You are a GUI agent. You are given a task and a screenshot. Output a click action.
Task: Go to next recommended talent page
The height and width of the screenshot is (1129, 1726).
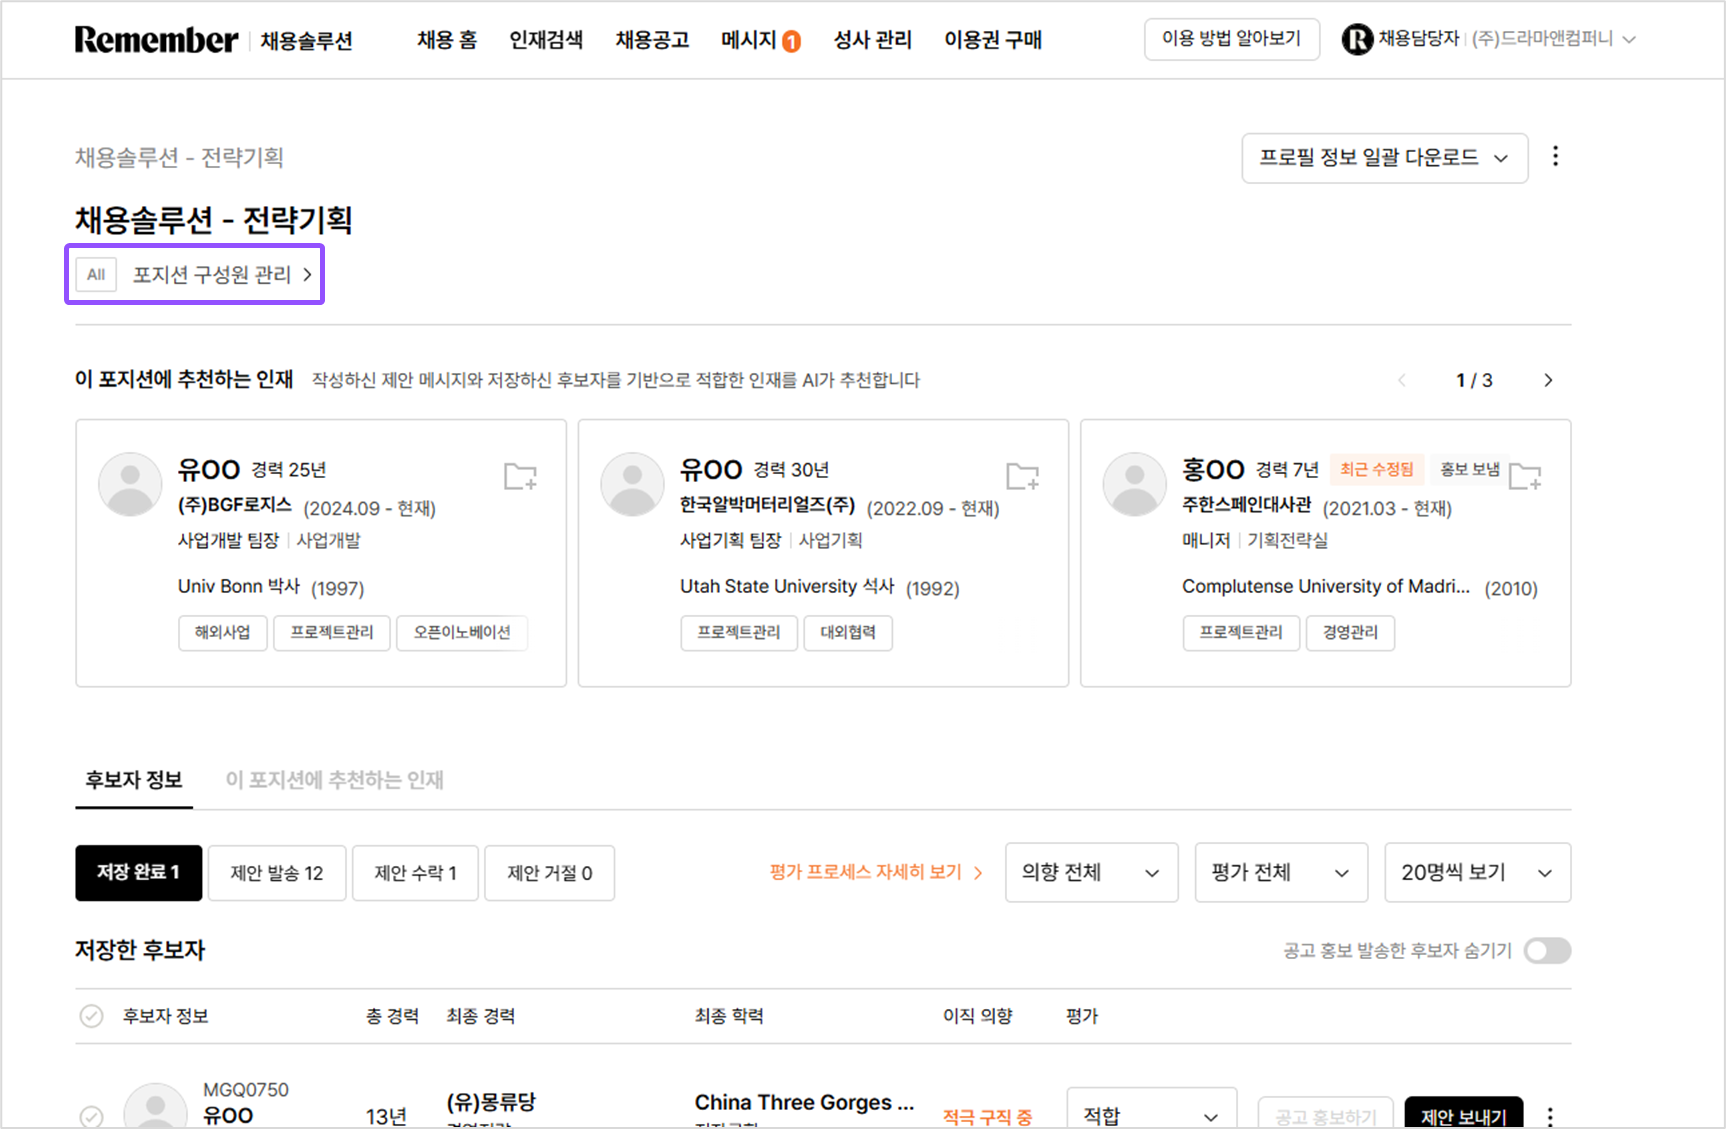[x=1548, y=380]
